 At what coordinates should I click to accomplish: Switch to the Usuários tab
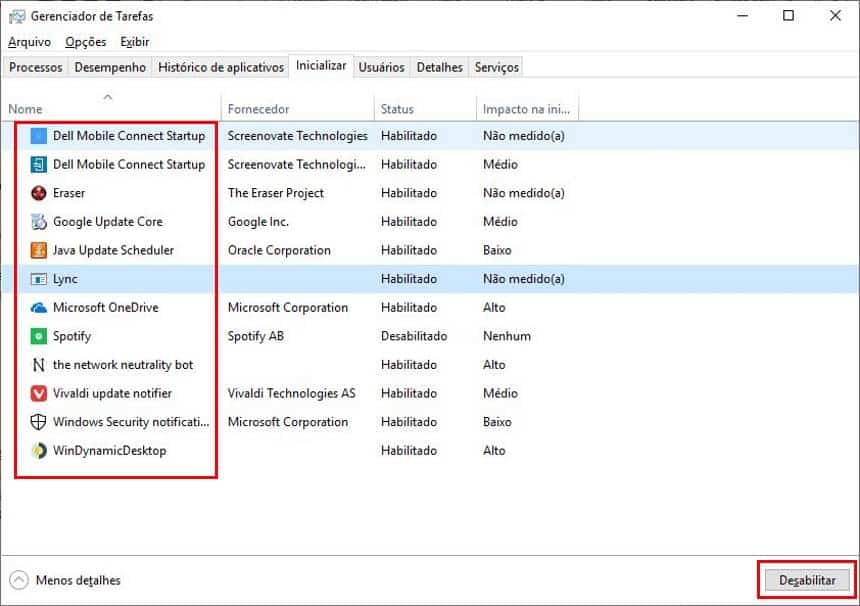tap(382, 67)
